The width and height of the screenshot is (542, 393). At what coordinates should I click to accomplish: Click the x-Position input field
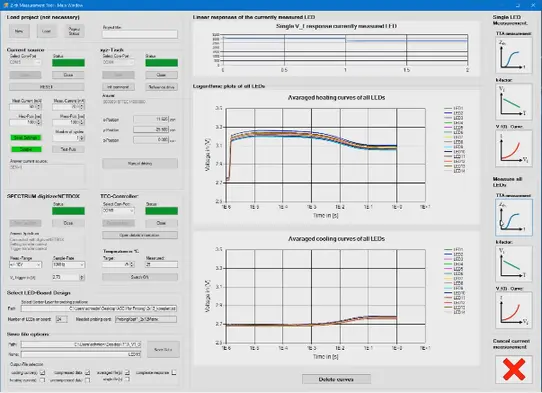151,119
